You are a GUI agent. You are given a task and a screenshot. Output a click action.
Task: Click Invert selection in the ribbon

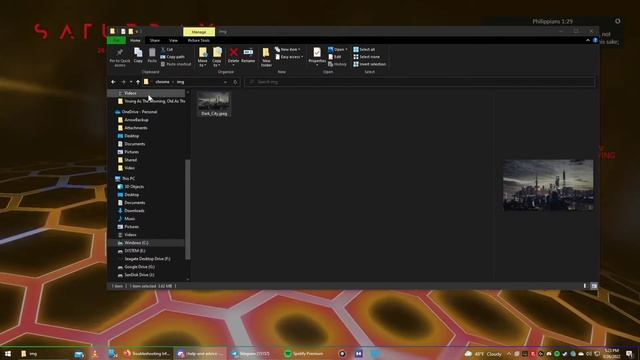pyautogui.click(x=369, y=64)
